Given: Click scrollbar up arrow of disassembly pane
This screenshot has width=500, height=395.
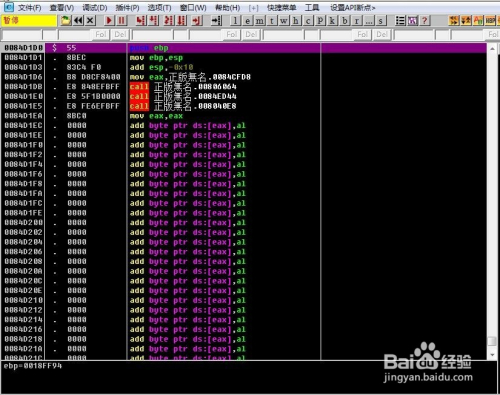Looking at the screenshot, I should pos(492,49).
